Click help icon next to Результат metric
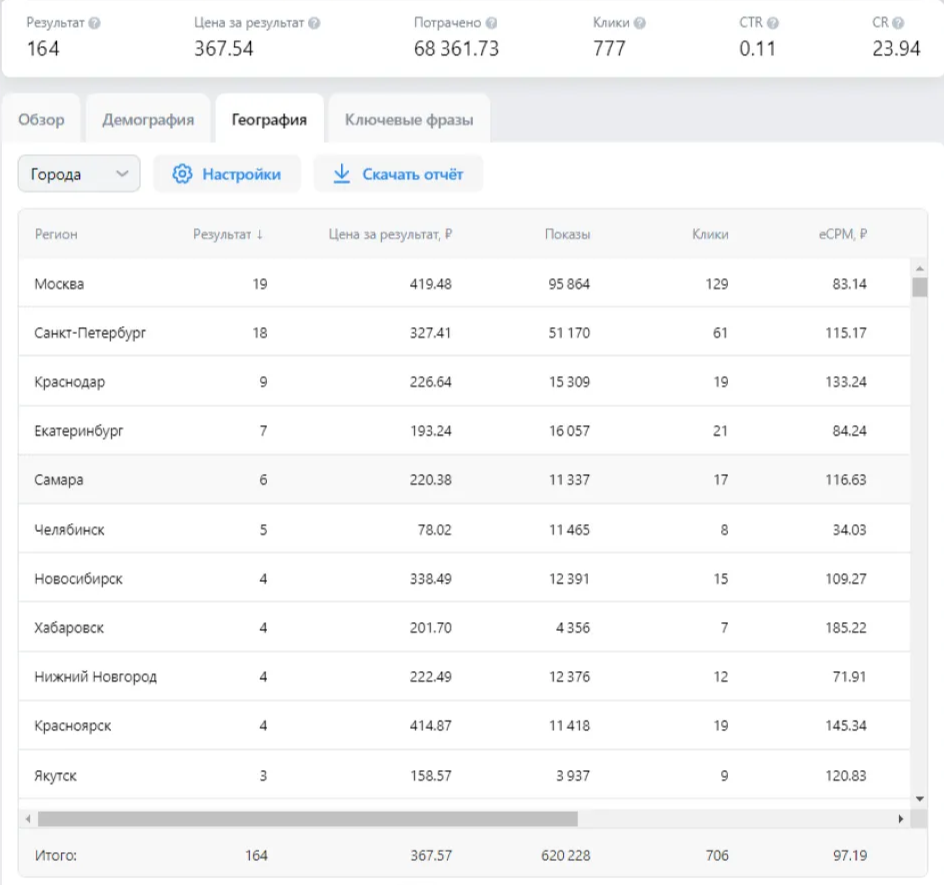The width and height of the screenshot is (944, 885). click(95, 22)
